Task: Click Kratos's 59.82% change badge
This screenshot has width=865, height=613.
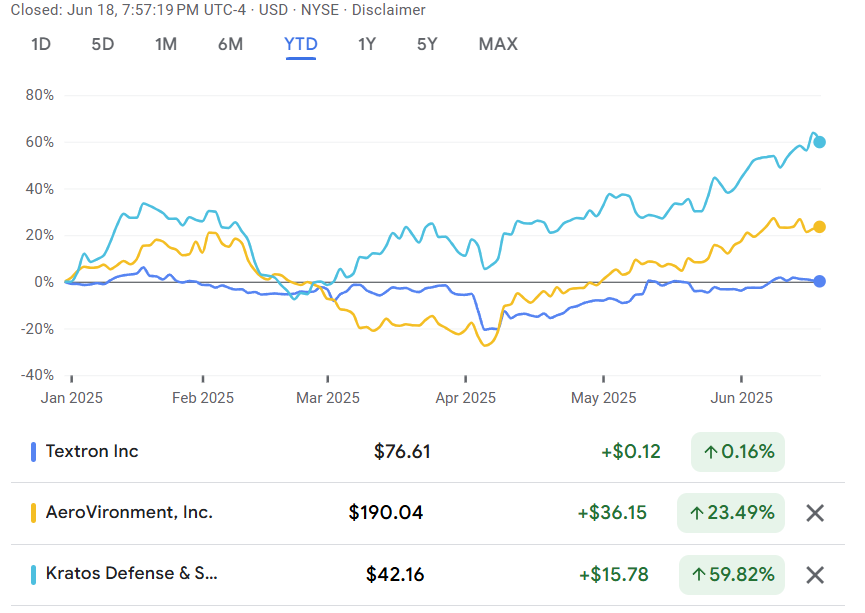Action: 731,575
